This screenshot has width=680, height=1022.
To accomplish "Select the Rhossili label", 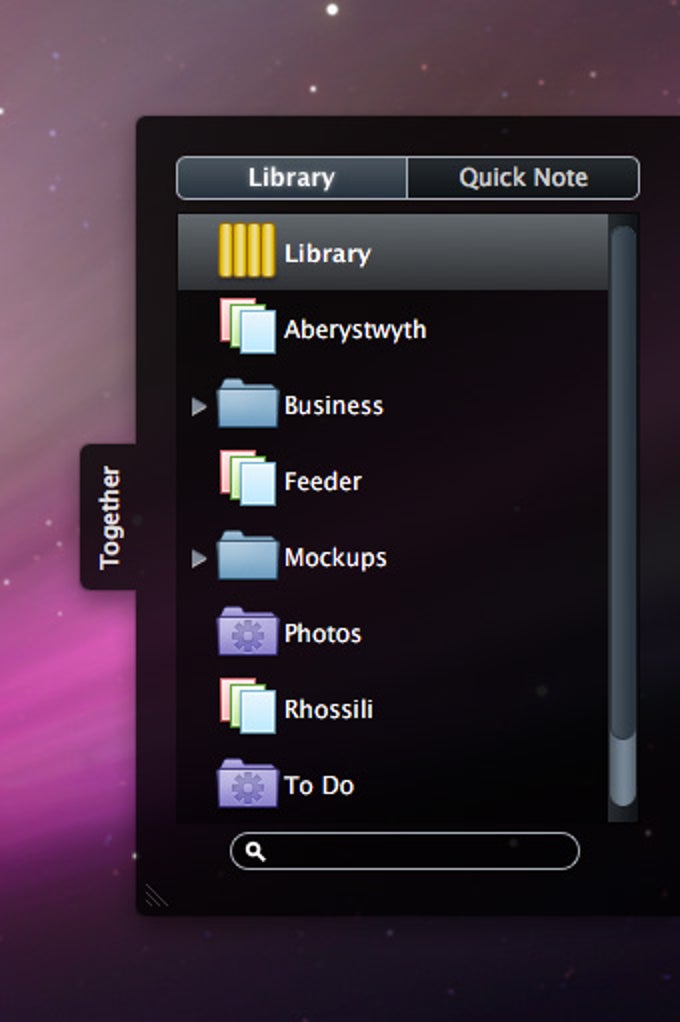I will pyautogui.click(x=329, y=709).
